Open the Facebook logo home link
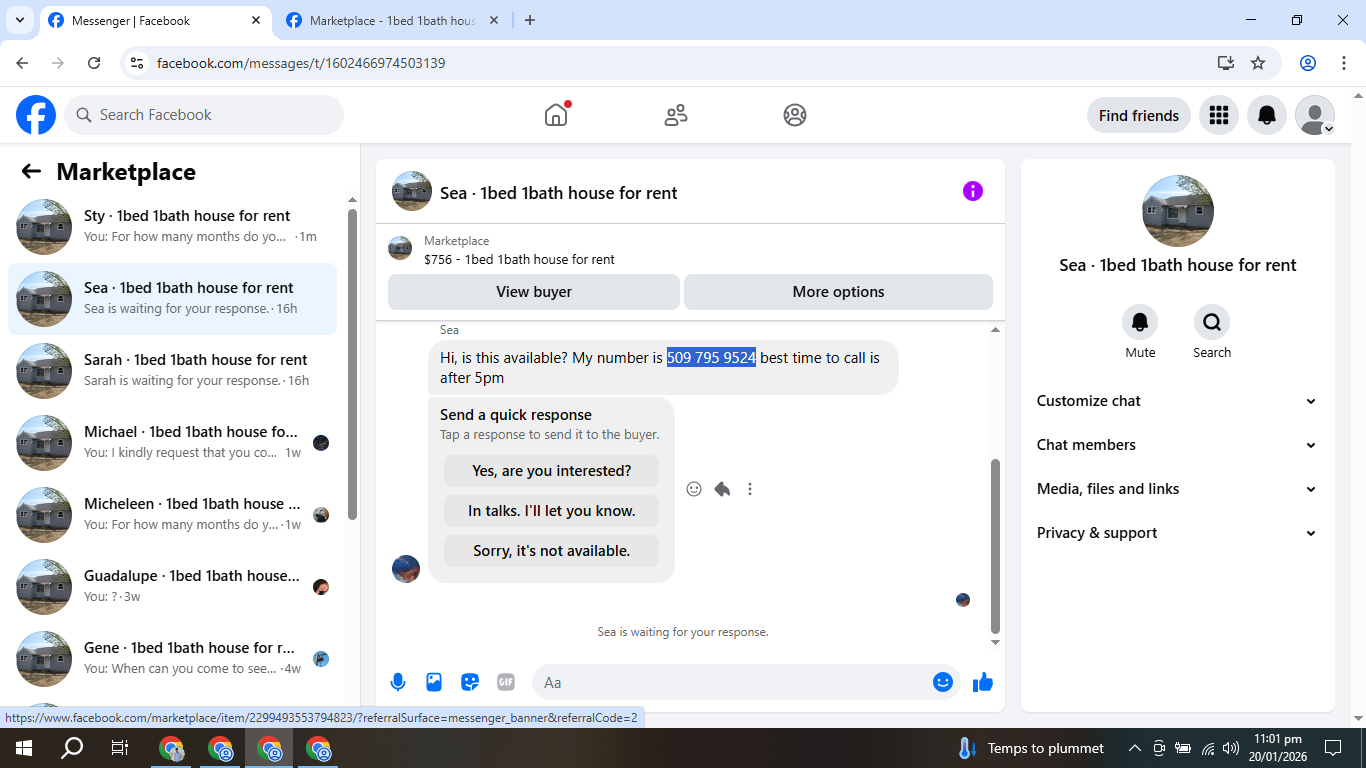Viewport: 1366px width, 768px height. (x=36, y=115)
